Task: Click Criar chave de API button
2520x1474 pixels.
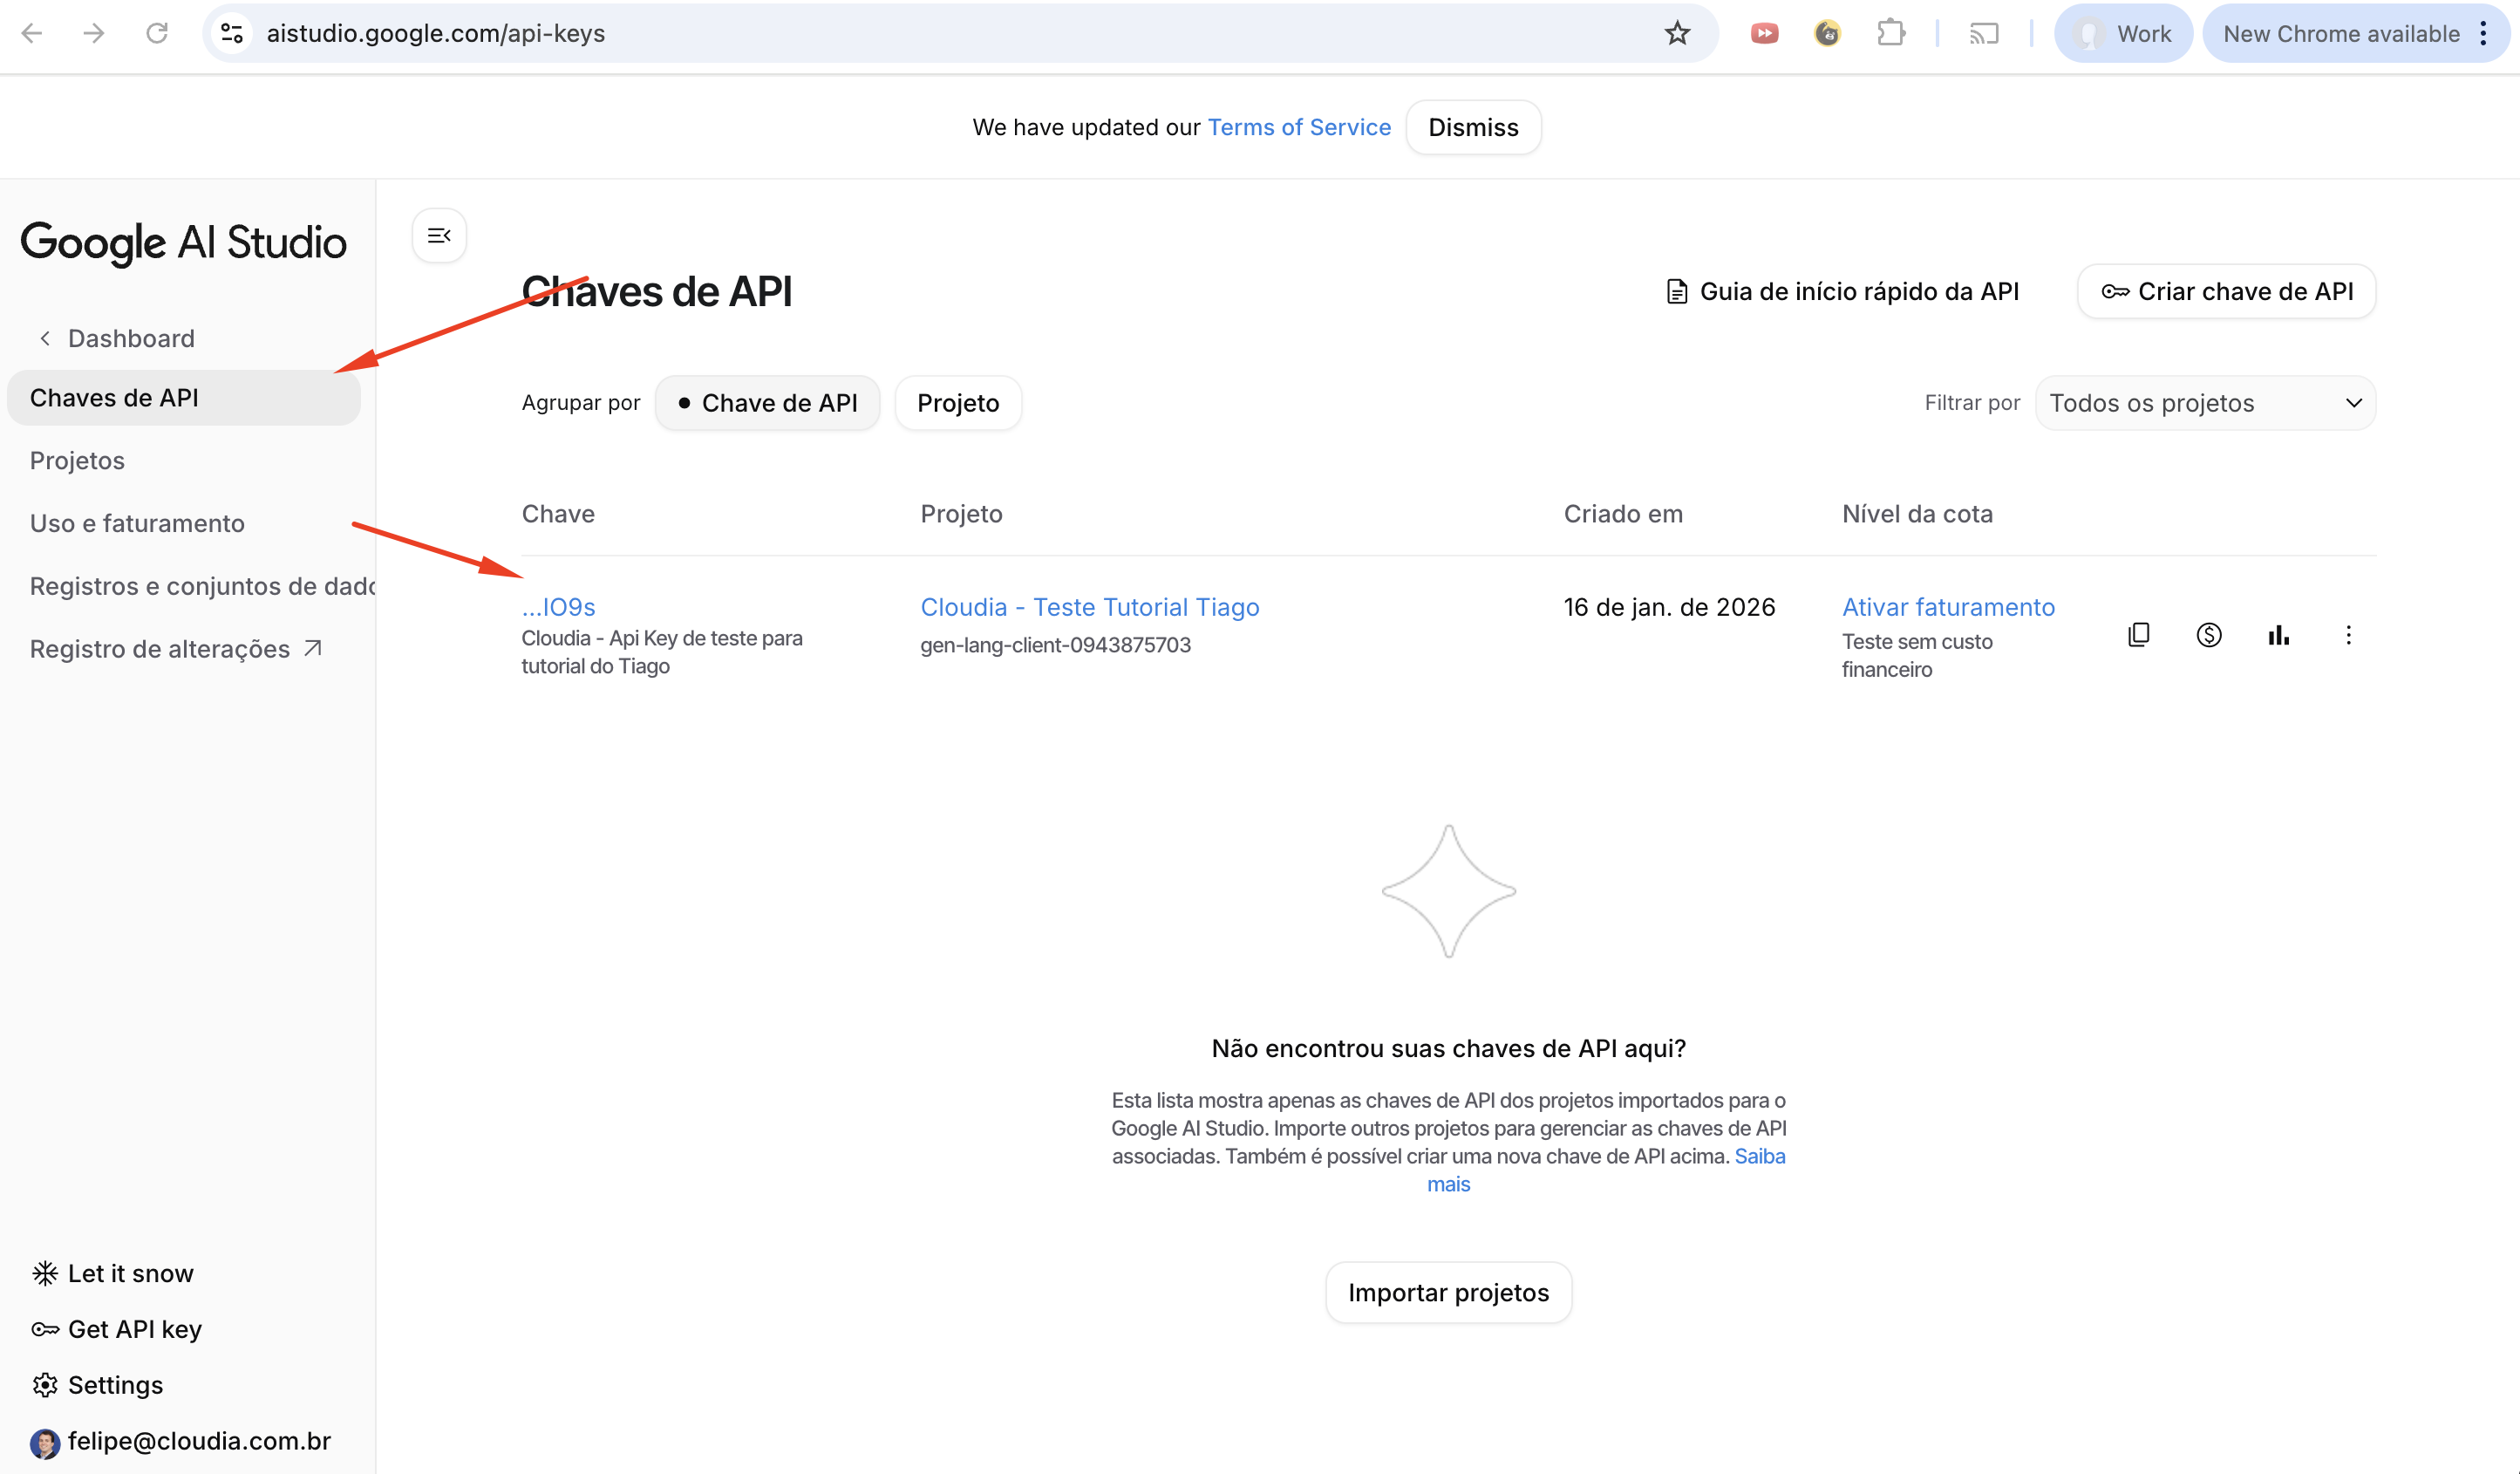Action: pos(2226,291)
